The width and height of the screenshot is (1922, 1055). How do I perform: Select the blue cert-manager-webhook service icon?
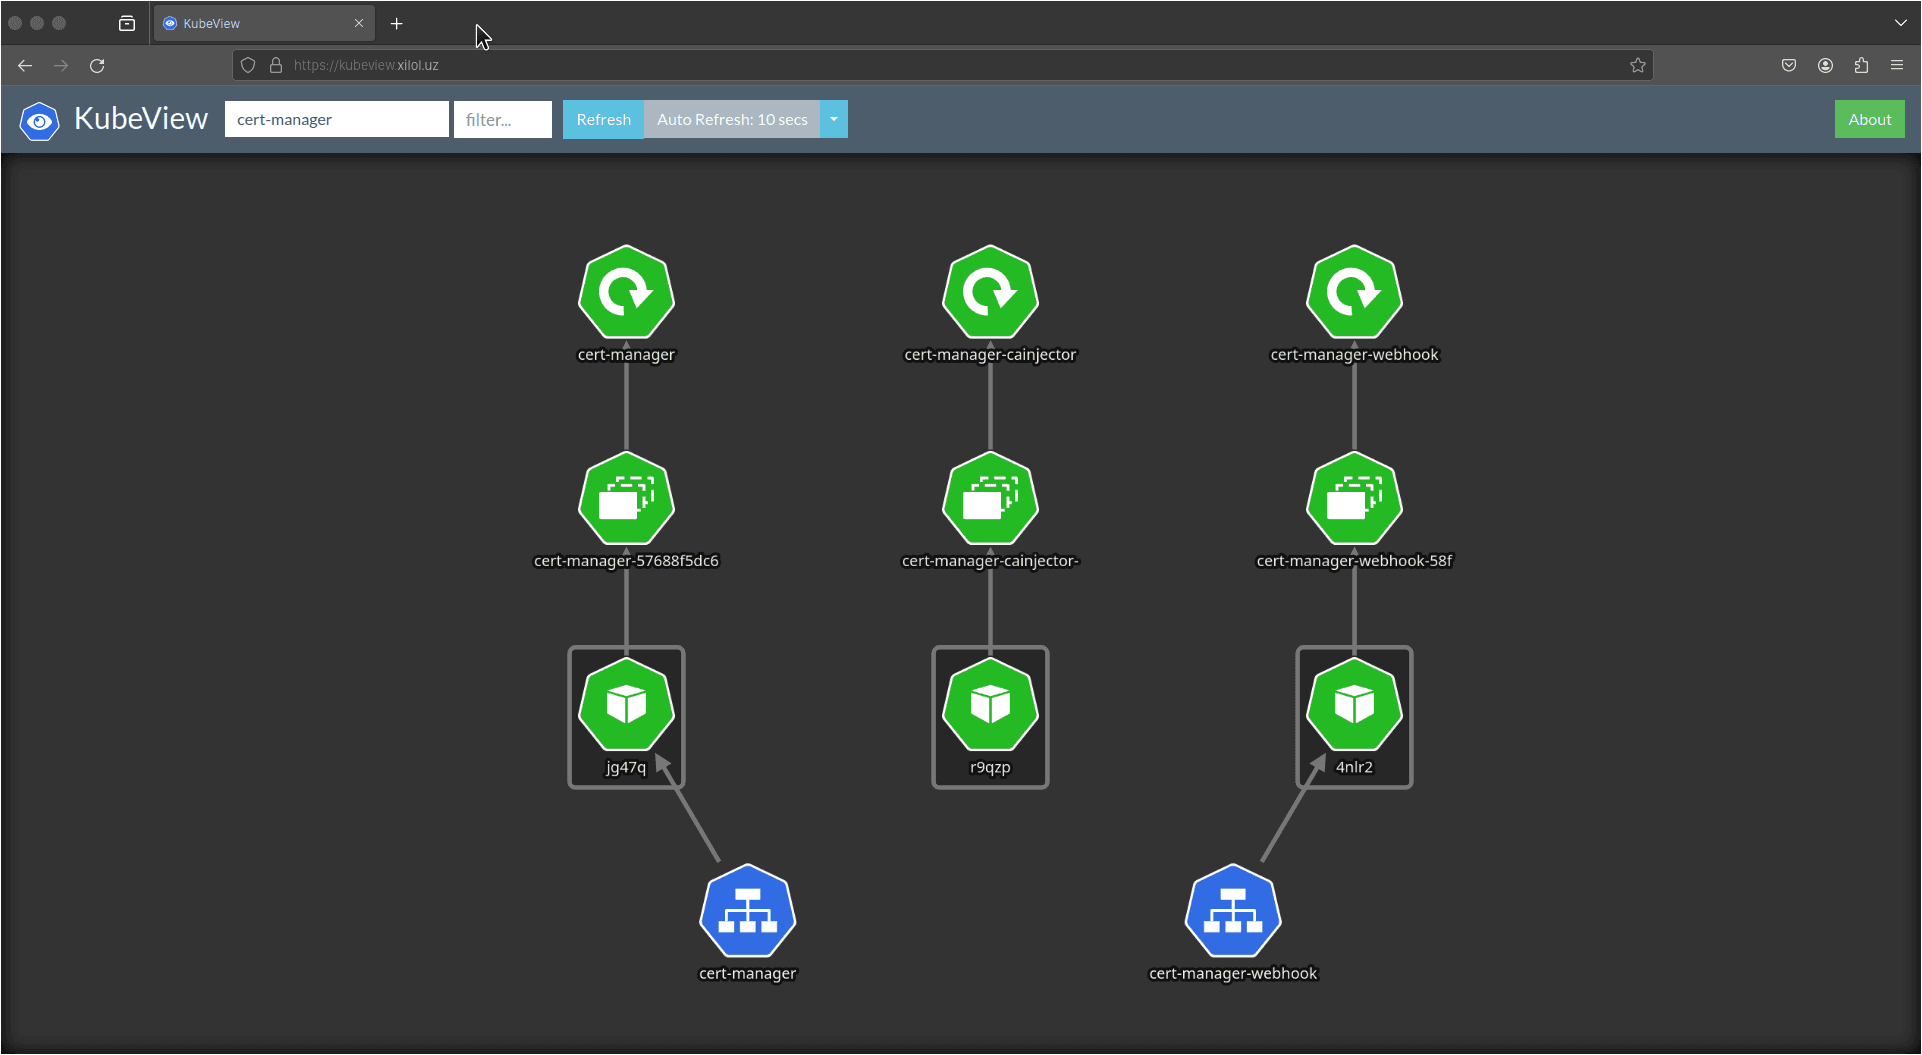coord(1232,911)
